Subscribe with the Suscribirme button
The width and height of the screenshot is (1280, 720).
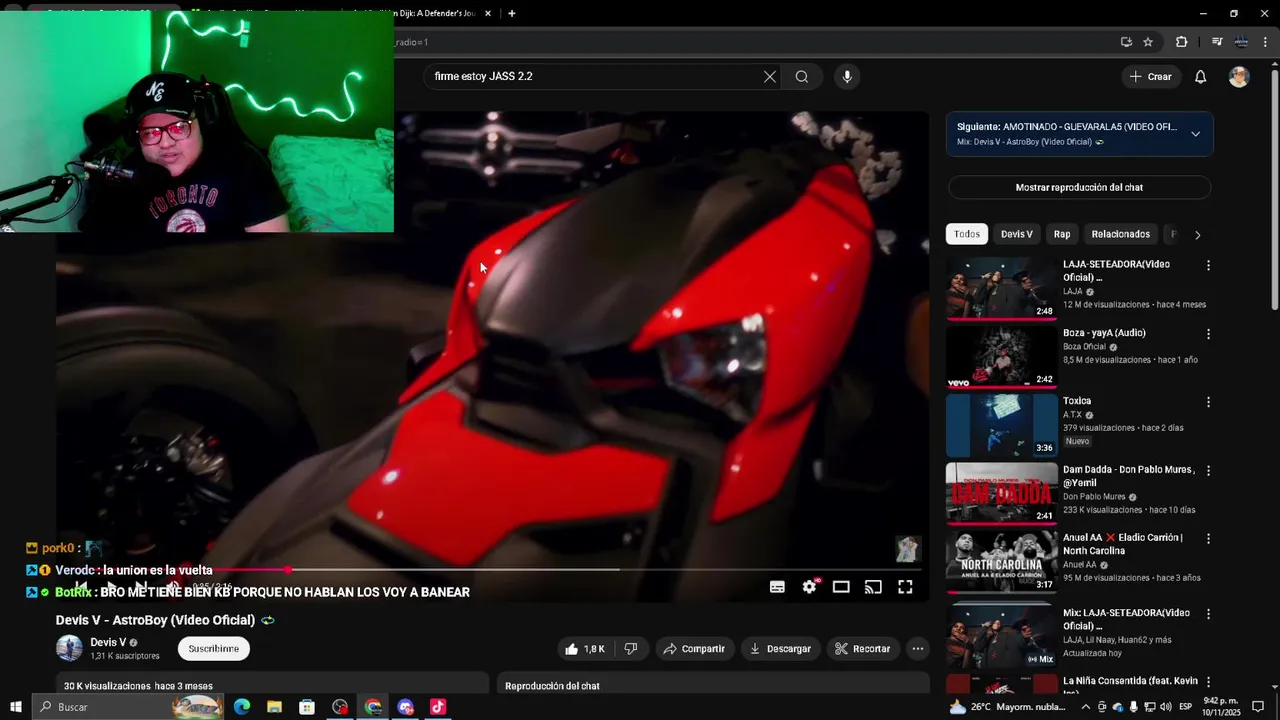pyautogui.click(x=214, y=649)
